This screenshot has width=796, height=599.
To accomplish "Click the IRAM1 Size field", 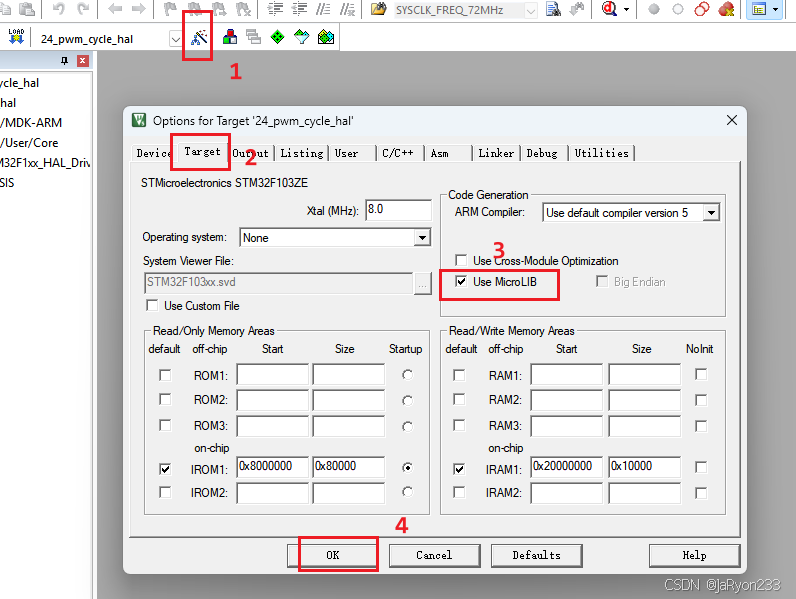I will [644, 467].
